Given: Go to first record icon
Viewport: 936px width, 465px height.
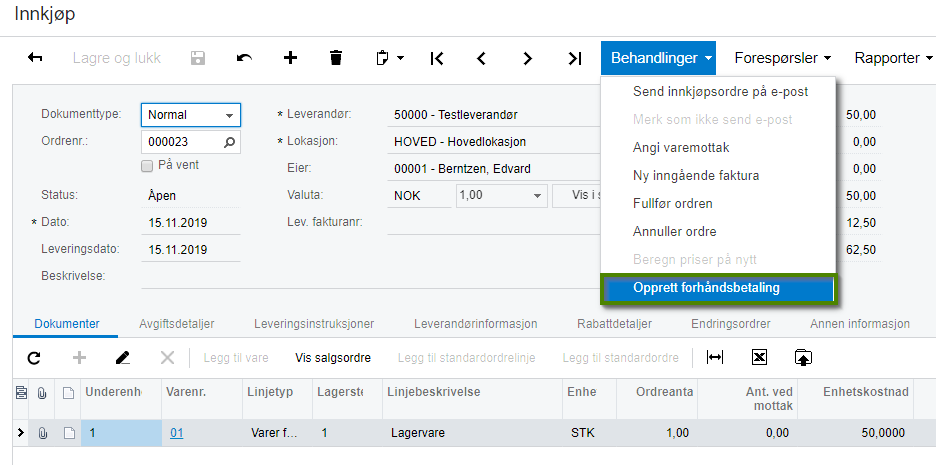Looking at the screenshot, I should (x=437, y=58).
